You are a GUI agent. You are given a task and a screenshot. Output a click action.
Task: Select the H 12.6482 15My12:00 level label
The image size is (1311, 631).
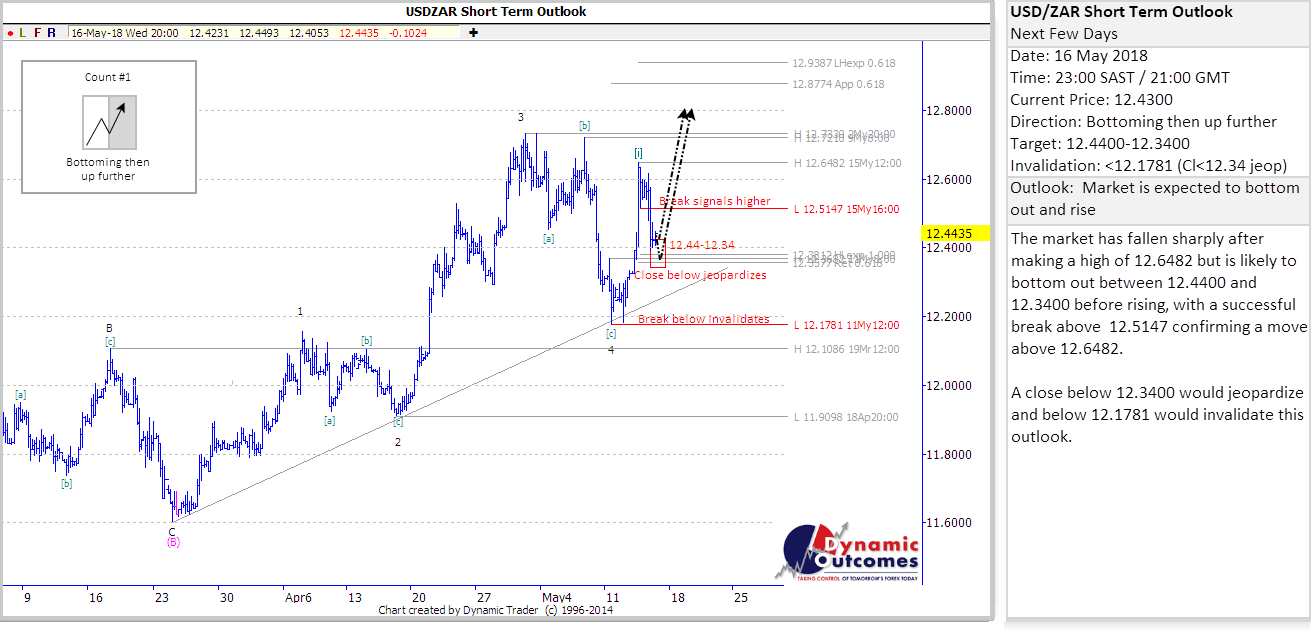click(846, 162)
